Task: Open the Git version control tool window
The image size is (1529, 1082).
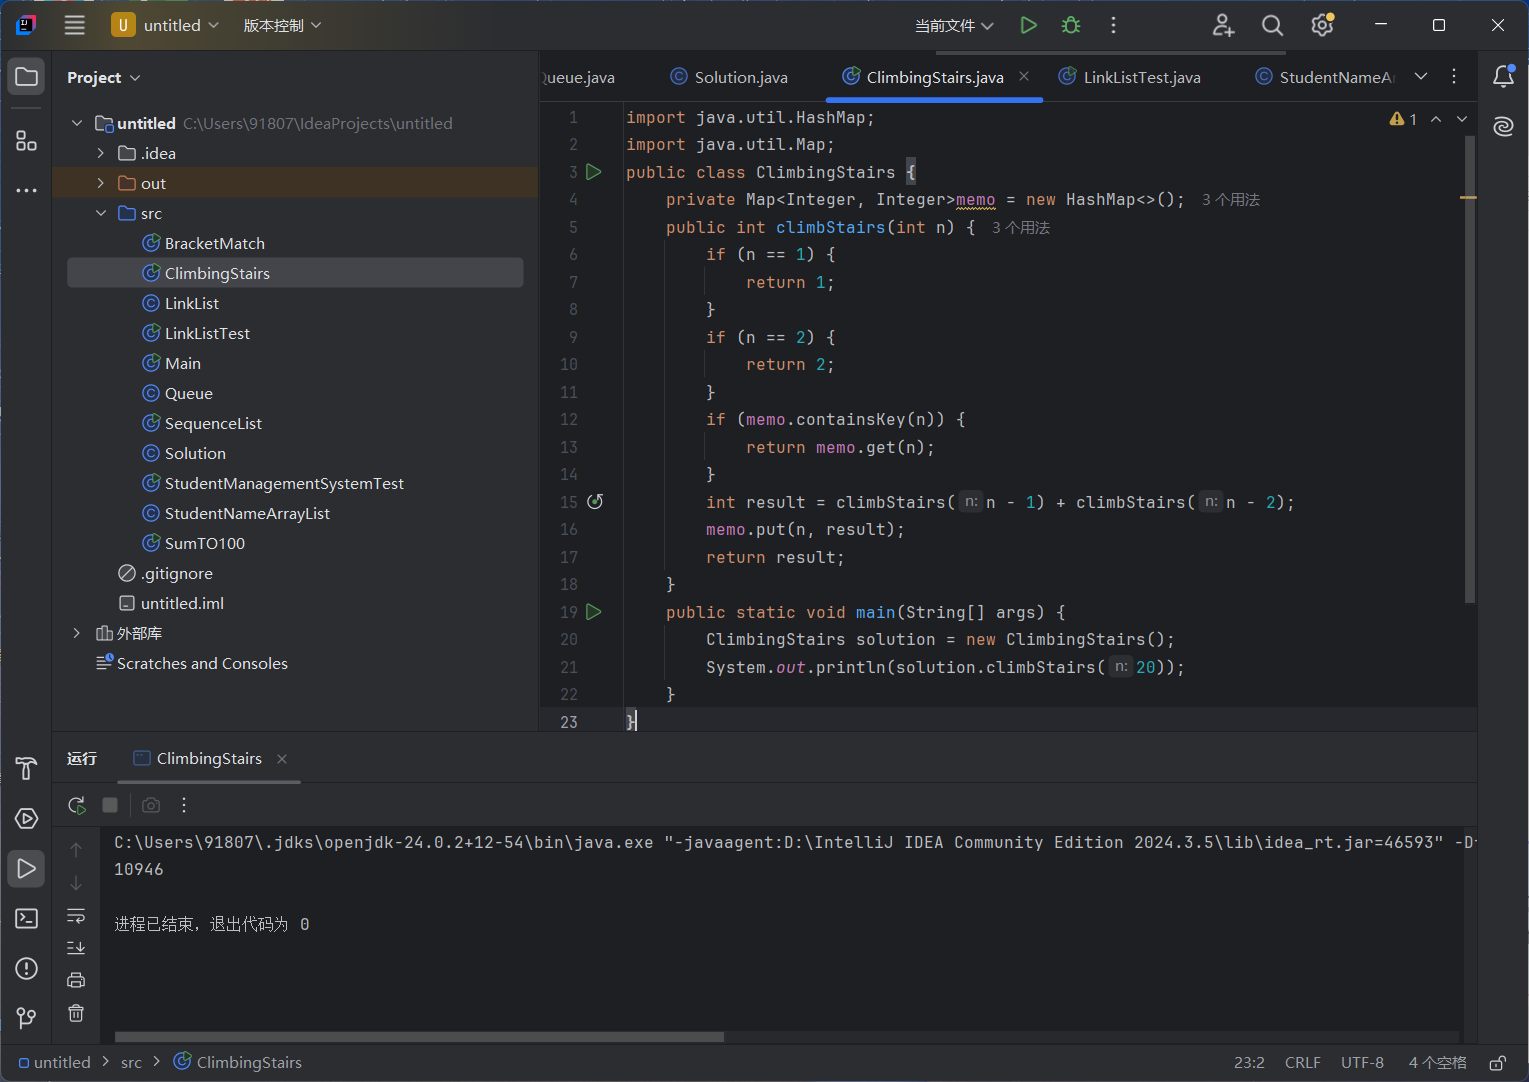Action: point(27,1018)
